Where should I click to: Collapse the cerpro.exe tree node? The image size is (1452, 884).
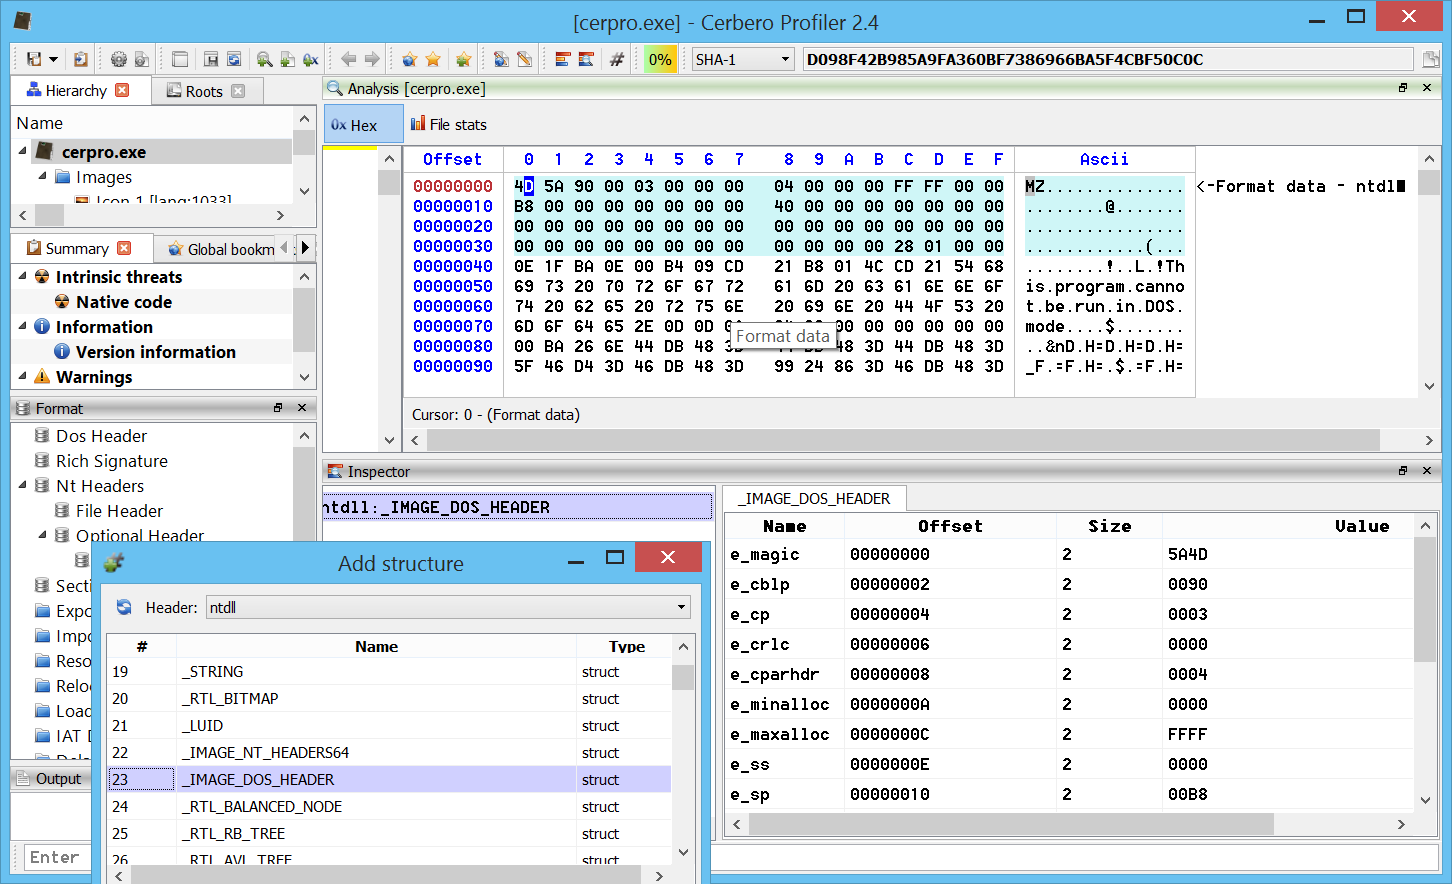click(x=22, y=151)
